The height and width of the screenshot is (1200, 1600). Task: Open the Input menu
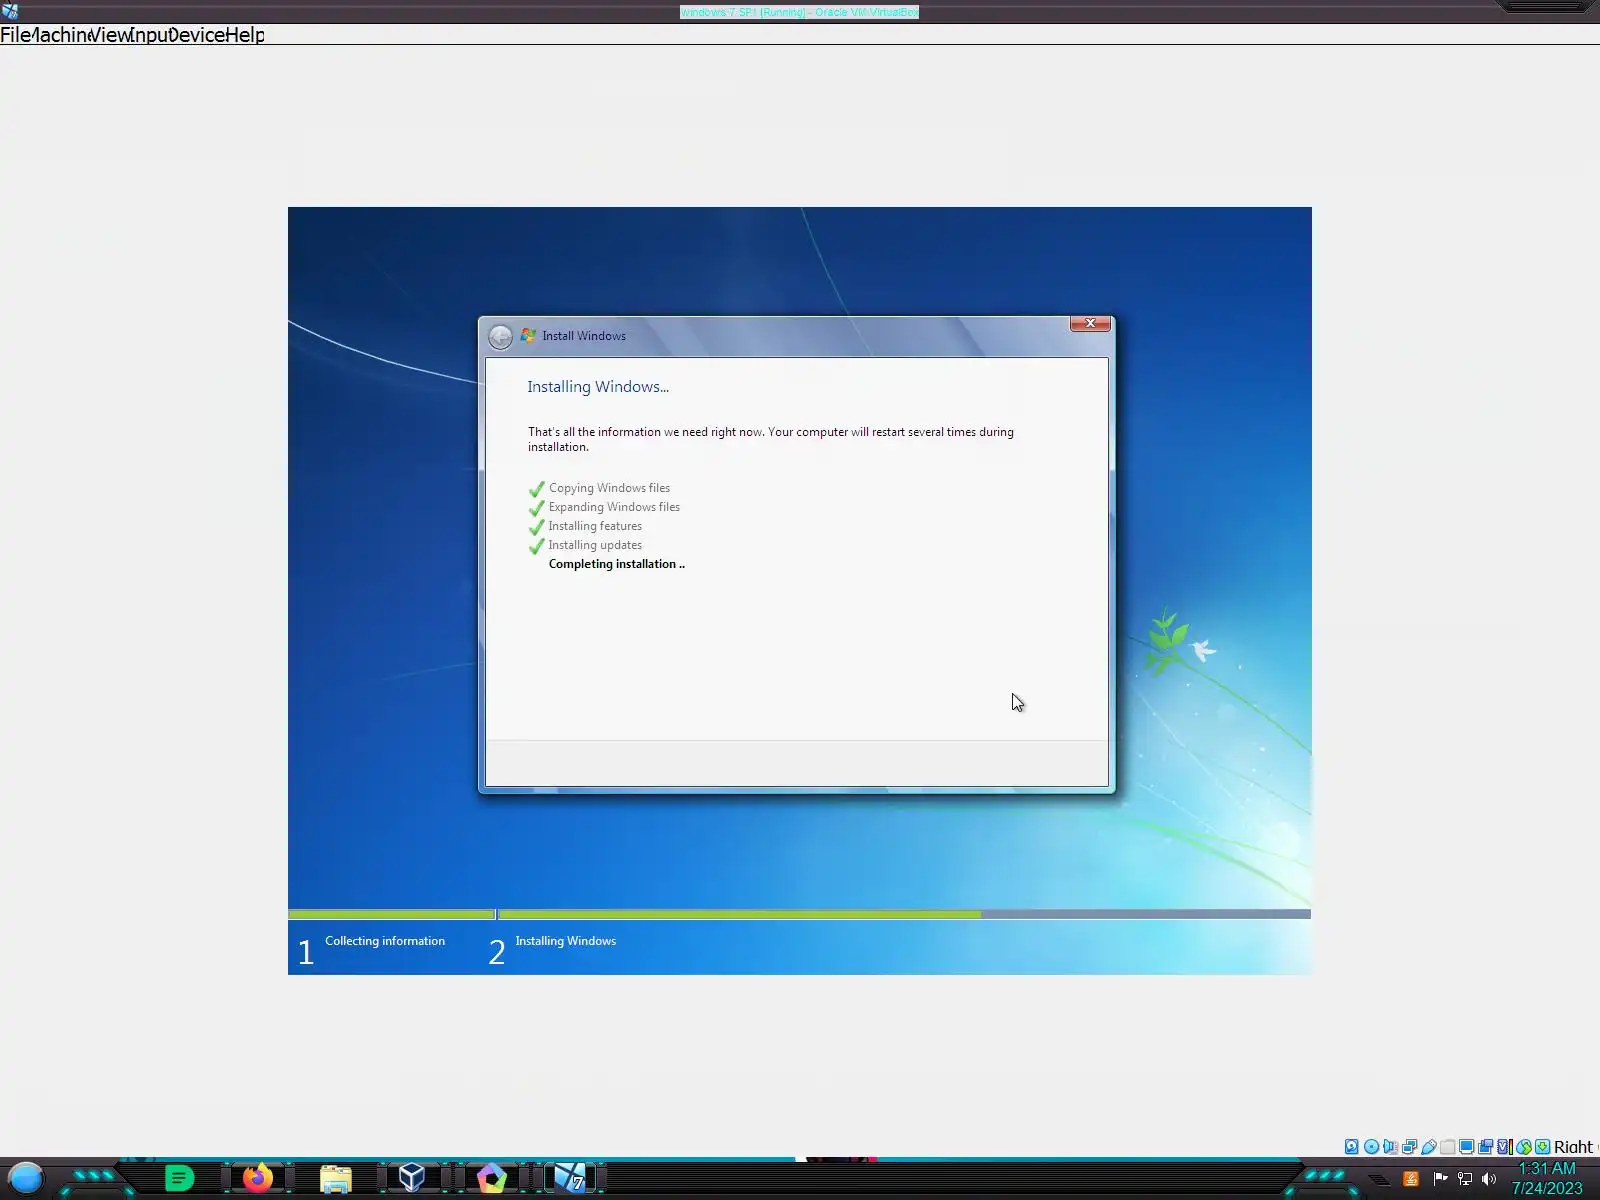coord(149,35)
